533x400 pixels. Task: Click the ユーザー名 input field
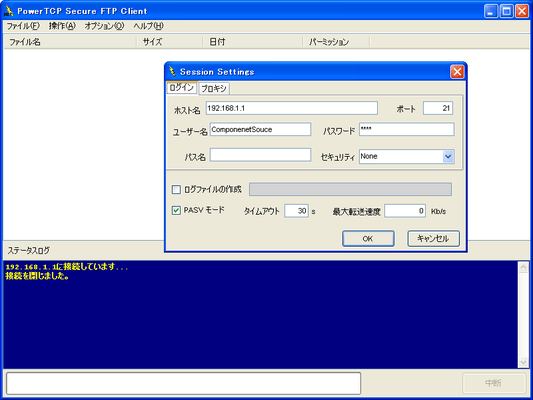coord(260,129)
